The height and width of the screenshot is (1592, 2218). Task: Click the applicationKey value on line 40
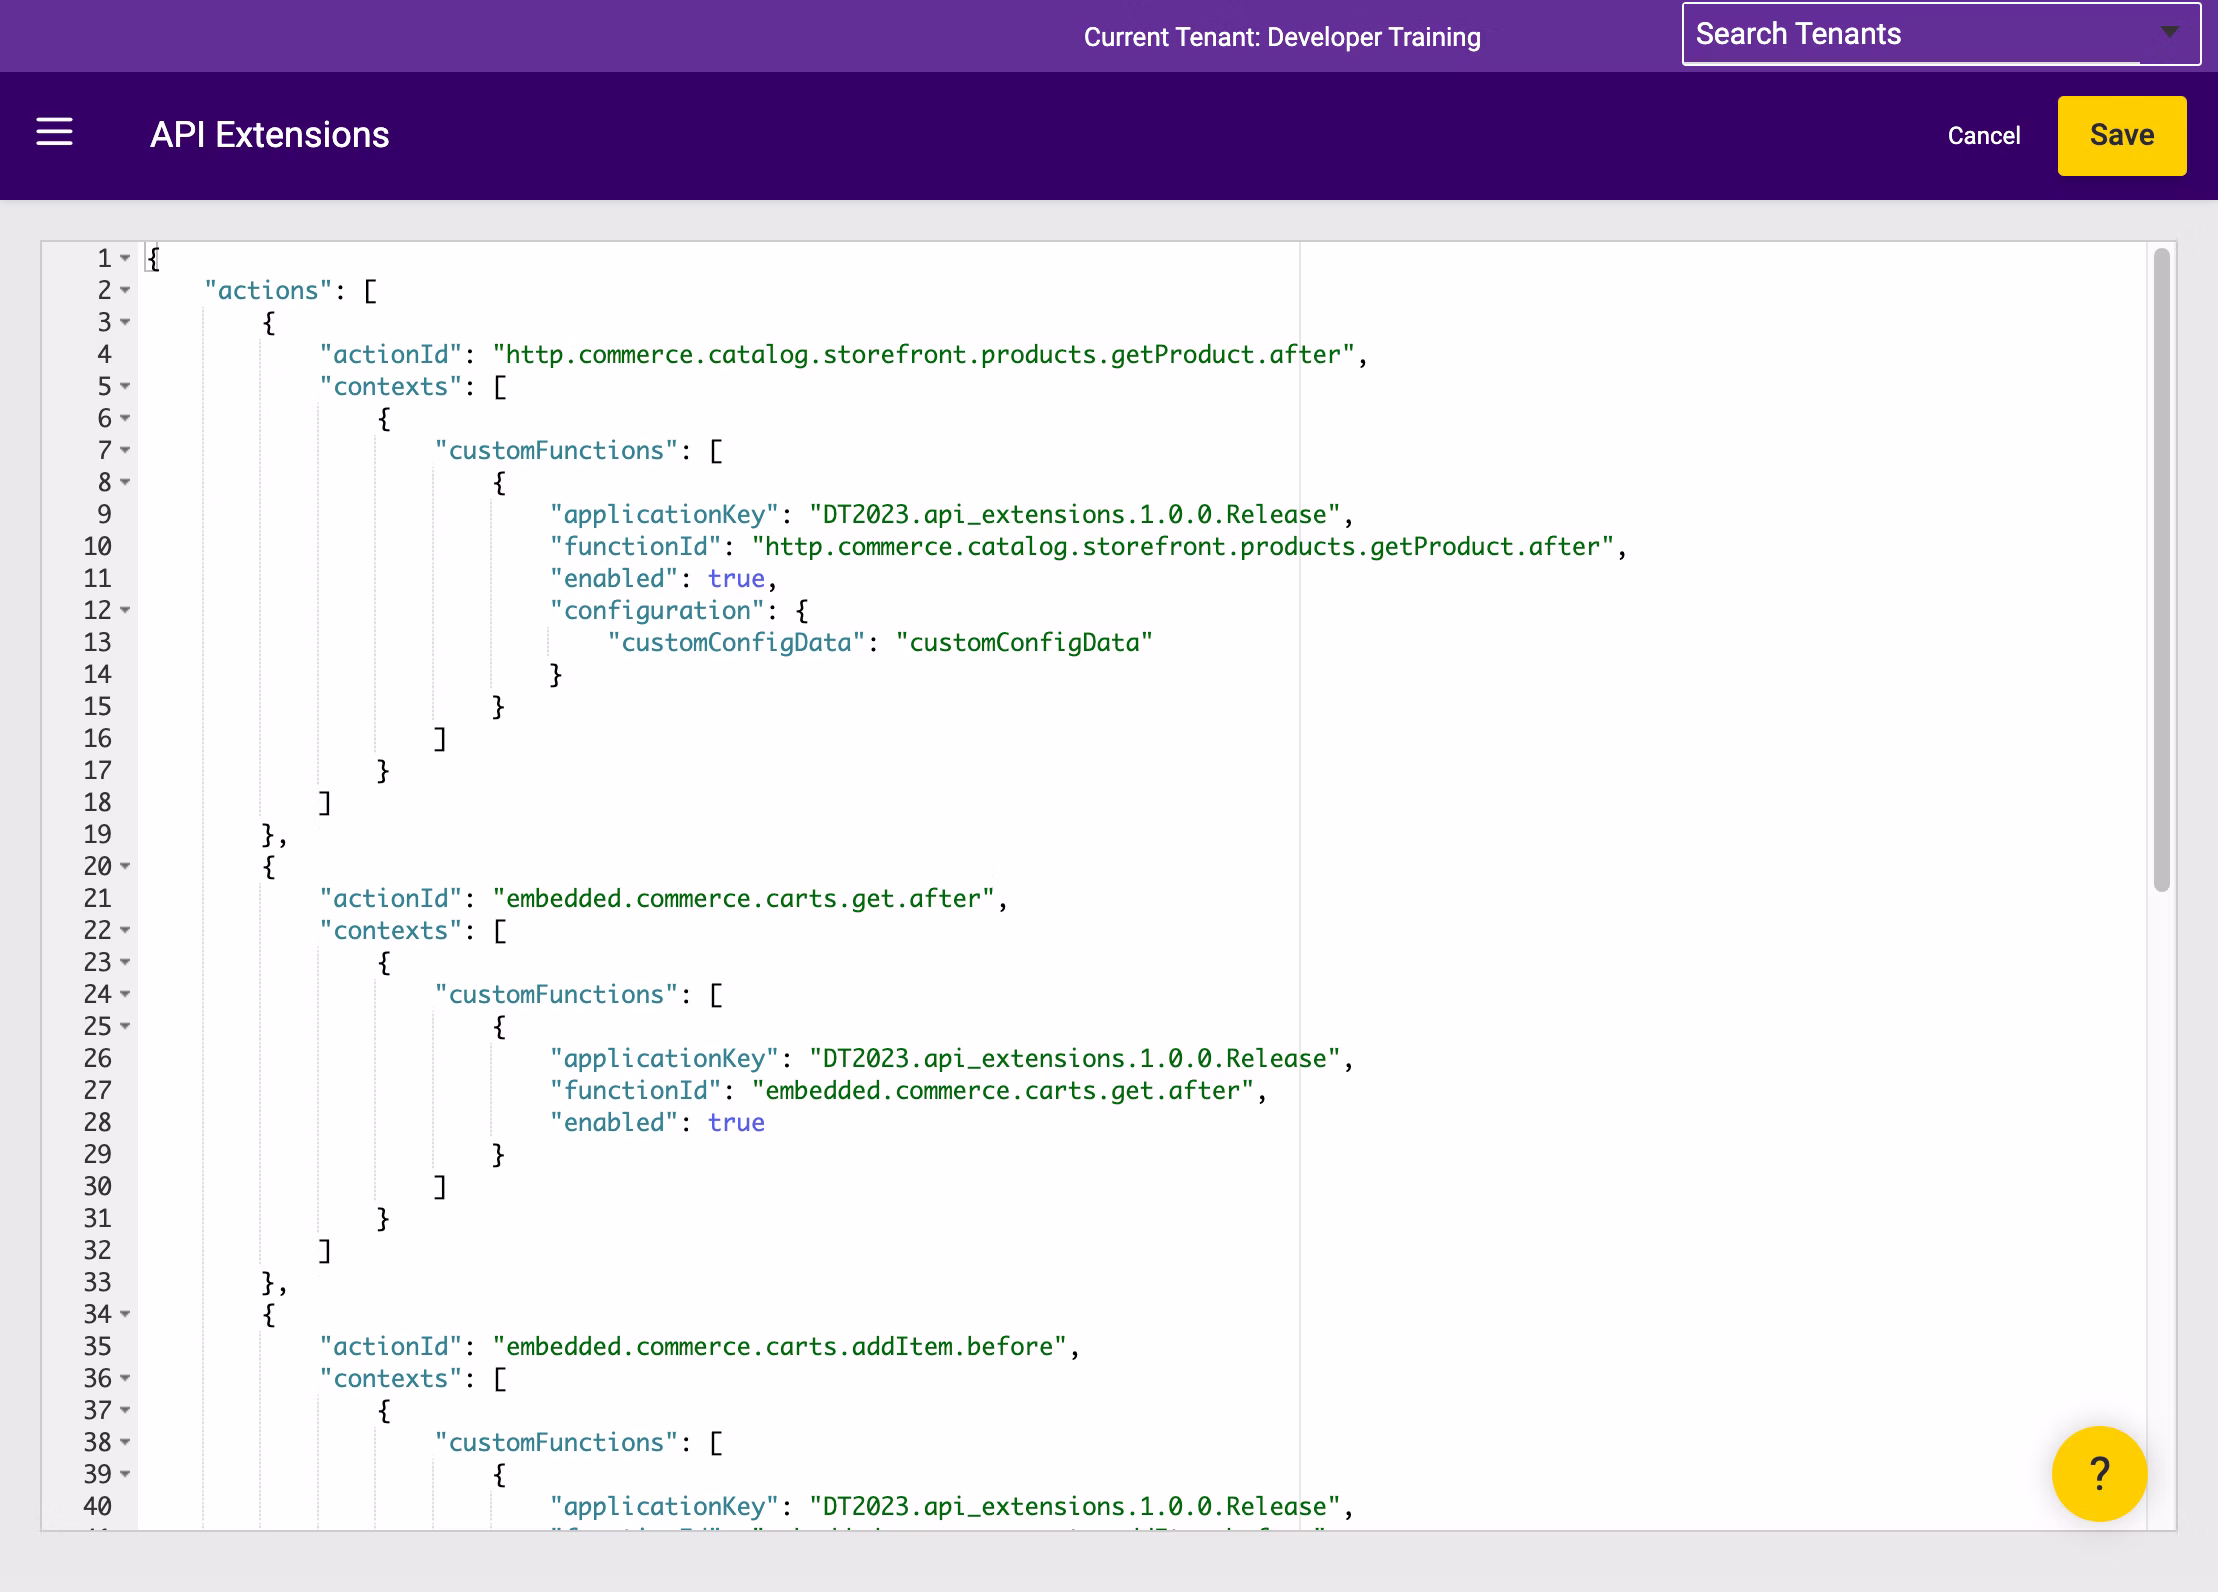tap(1075, 1507)
